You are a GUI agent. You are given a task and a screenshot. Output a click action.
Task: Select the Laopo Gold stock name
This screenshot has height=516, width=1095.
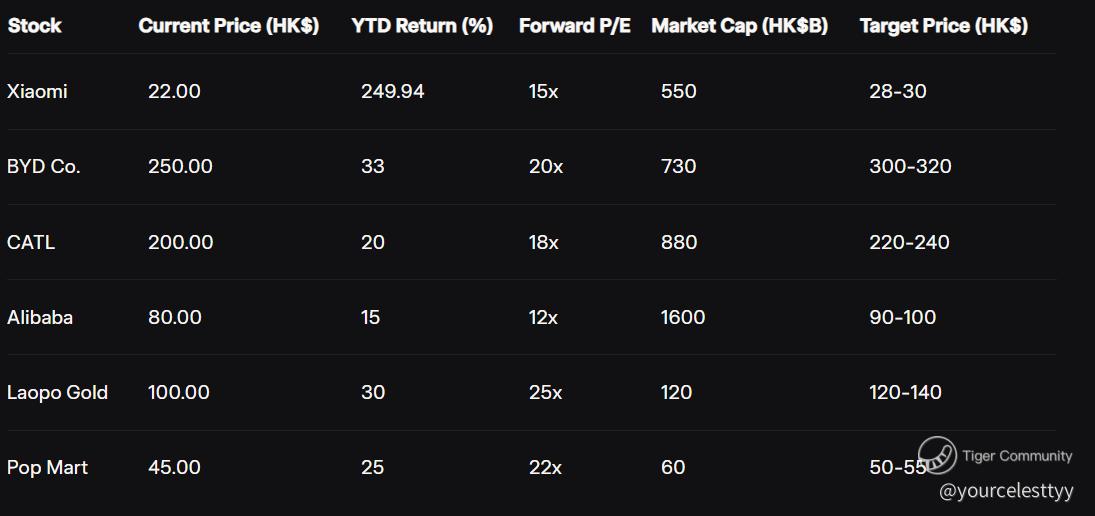pos(57,392)
